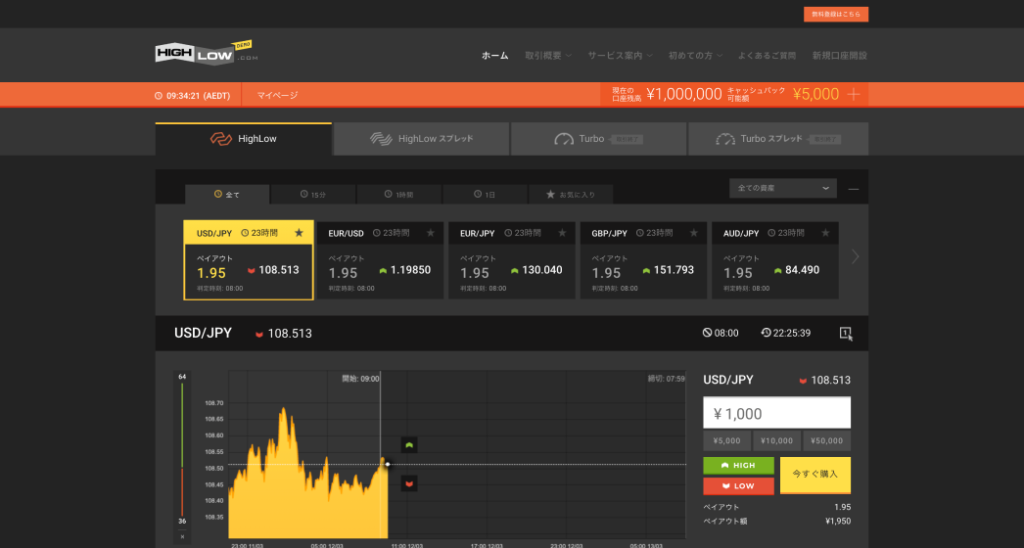Image resolution: width=1024 pixels, height=548 pixels.
Task: Click the ペイアウト額 ¥1,950 value
Action: coord(838,521)
